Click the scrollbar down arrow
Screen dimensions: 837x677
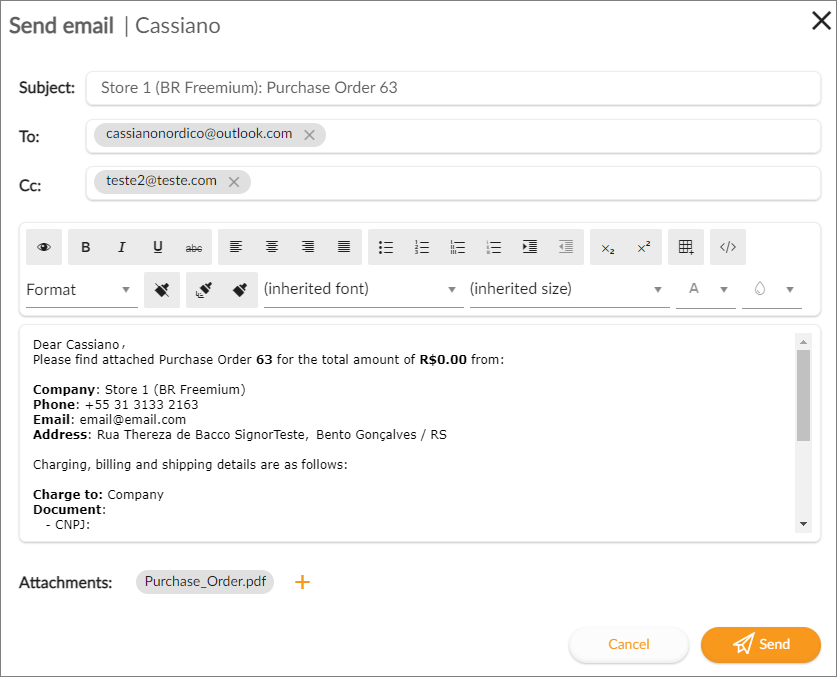coord(803,524)
